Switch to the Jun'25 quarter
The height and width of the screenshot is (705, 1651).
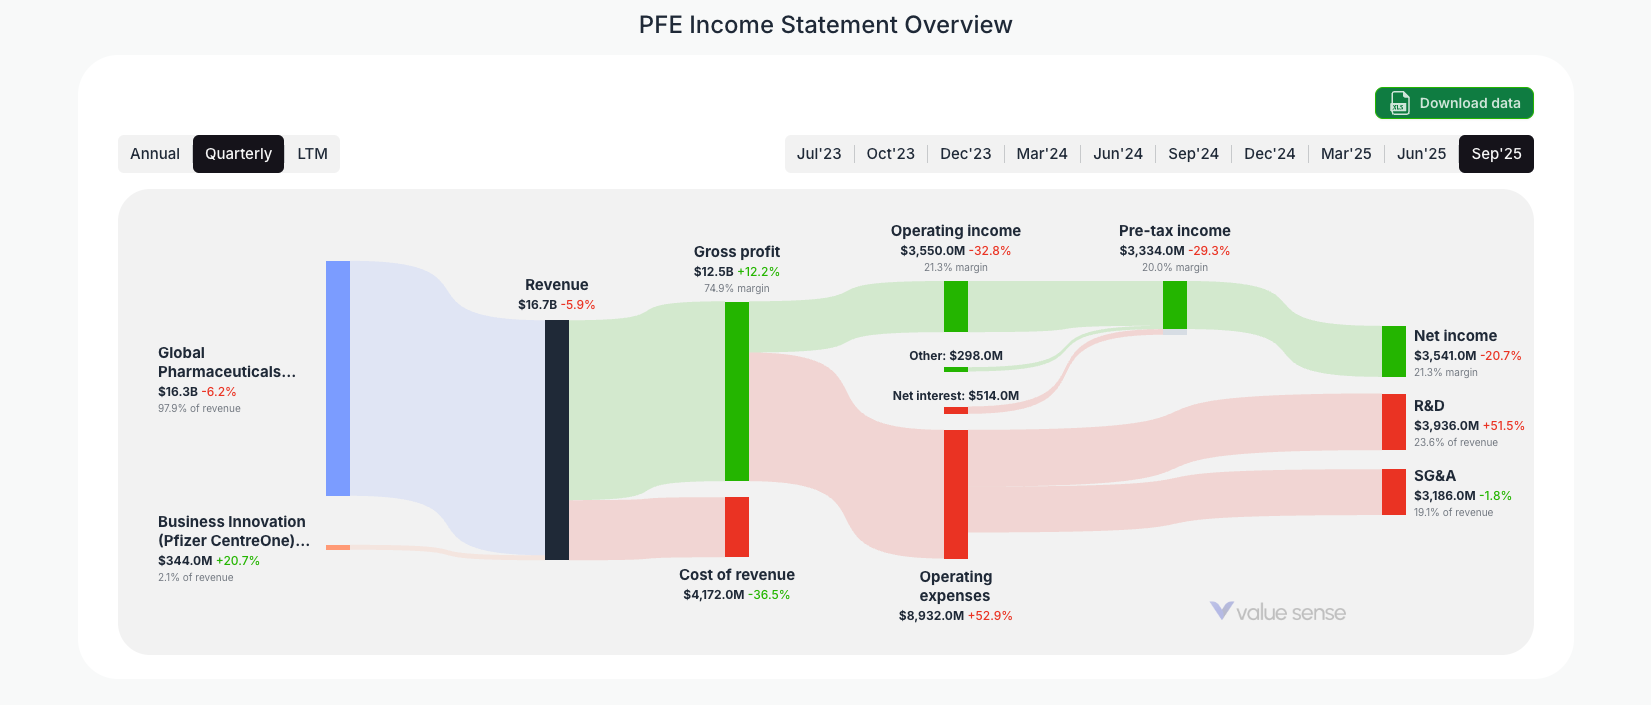click(x=1420, y=153)
